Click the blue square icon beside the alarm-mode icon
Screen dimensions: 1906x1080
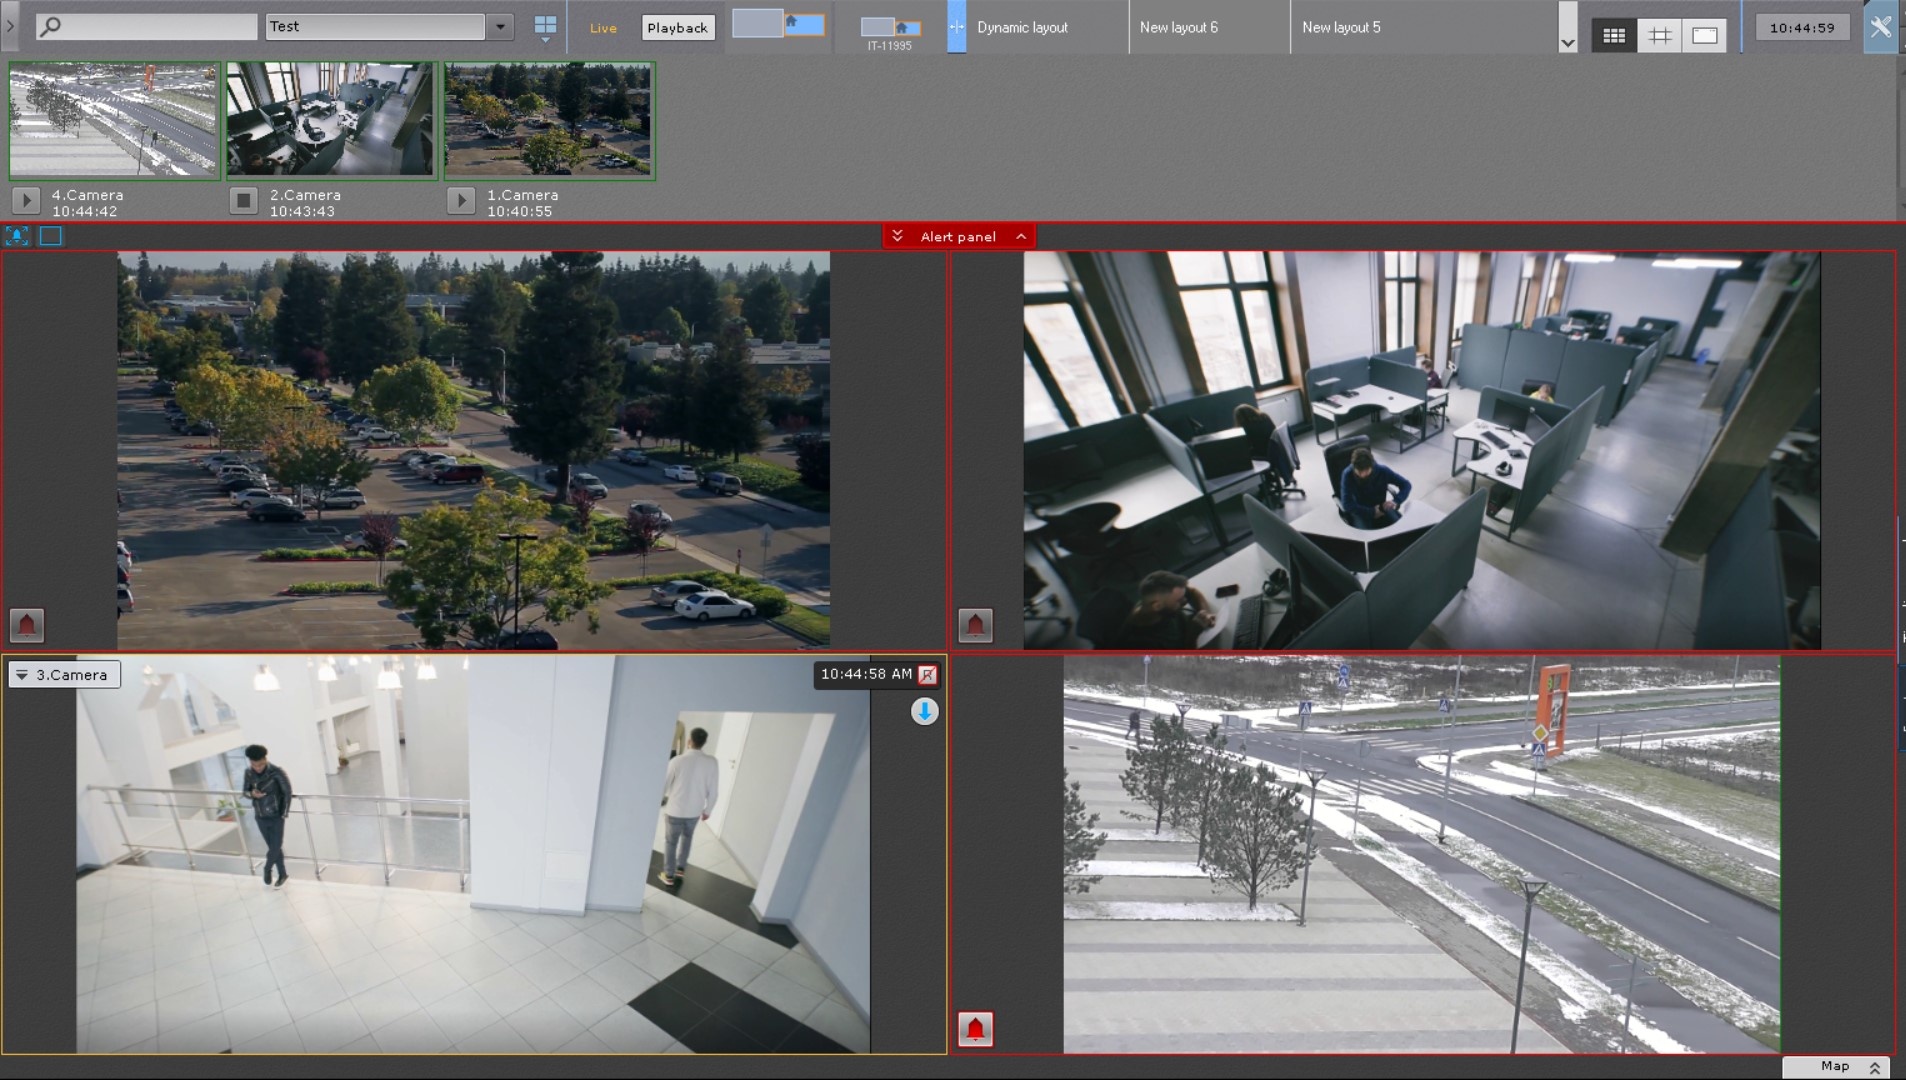51,236
